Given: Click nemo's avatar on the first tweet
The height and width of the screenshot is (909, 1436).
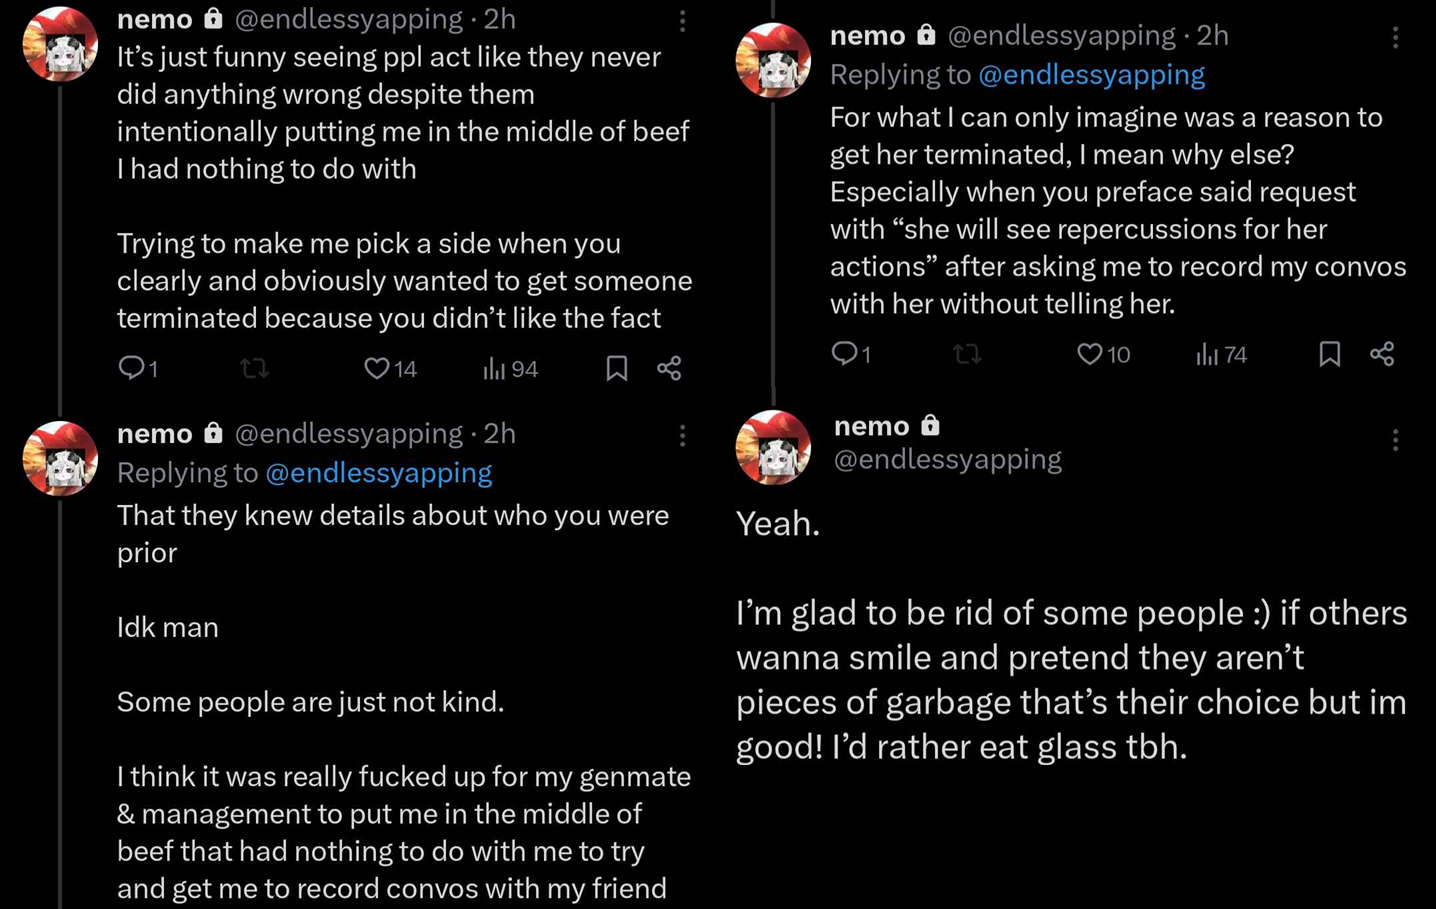Looking at the screenshot, I should (60, 44).
